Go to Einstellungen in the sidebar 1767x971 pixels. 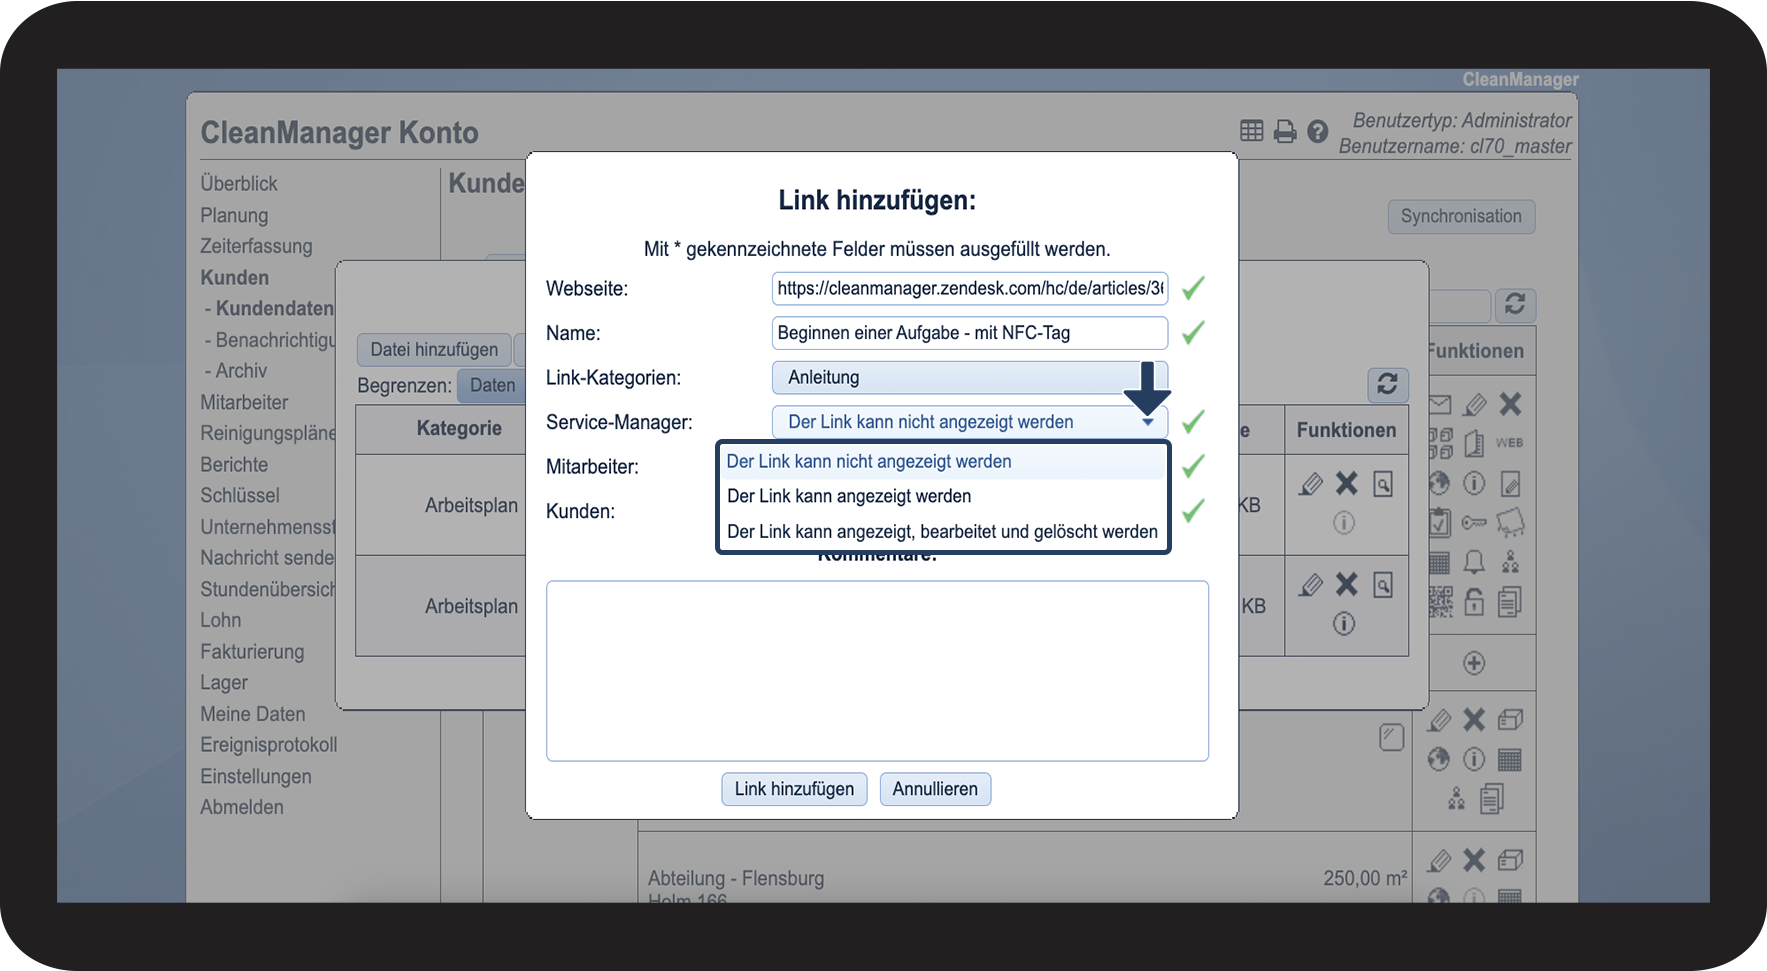[256, 776]
